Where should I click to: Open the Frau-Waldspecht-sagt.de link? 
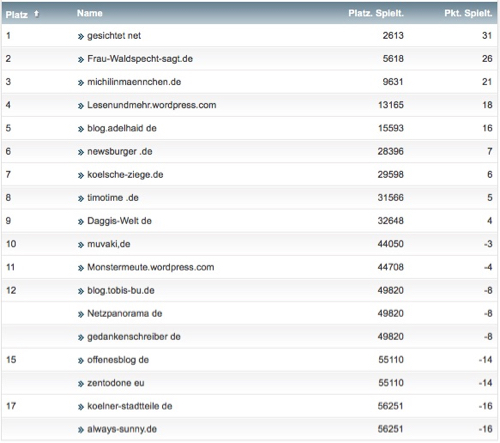(140, 59)
